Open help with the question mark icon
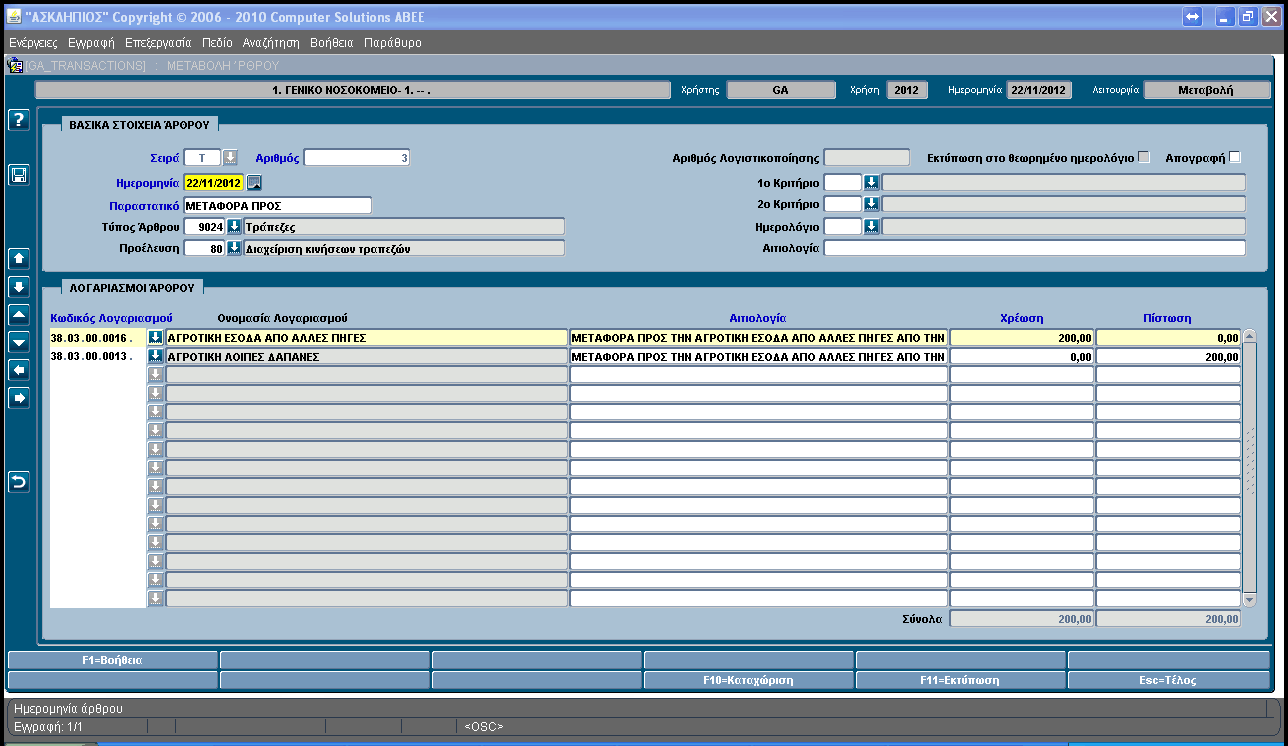1288x746 pixels. tap(18, 120)
